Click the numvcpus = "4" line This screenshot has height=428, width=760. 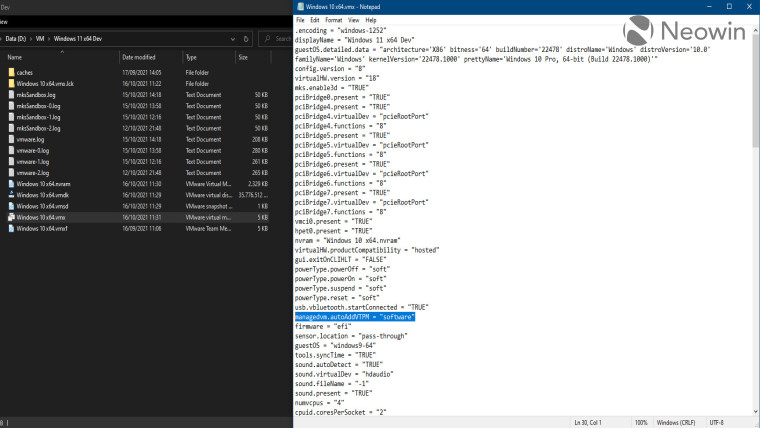319,403
